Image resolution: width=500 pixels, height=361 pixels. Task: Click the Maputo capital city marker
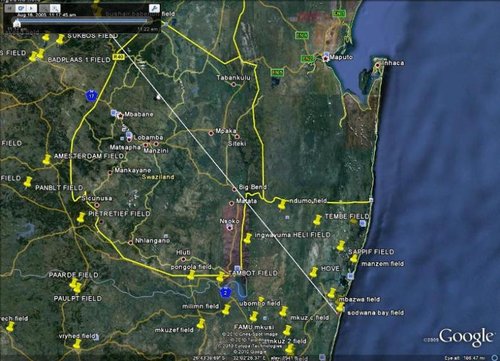click(326, 58)
